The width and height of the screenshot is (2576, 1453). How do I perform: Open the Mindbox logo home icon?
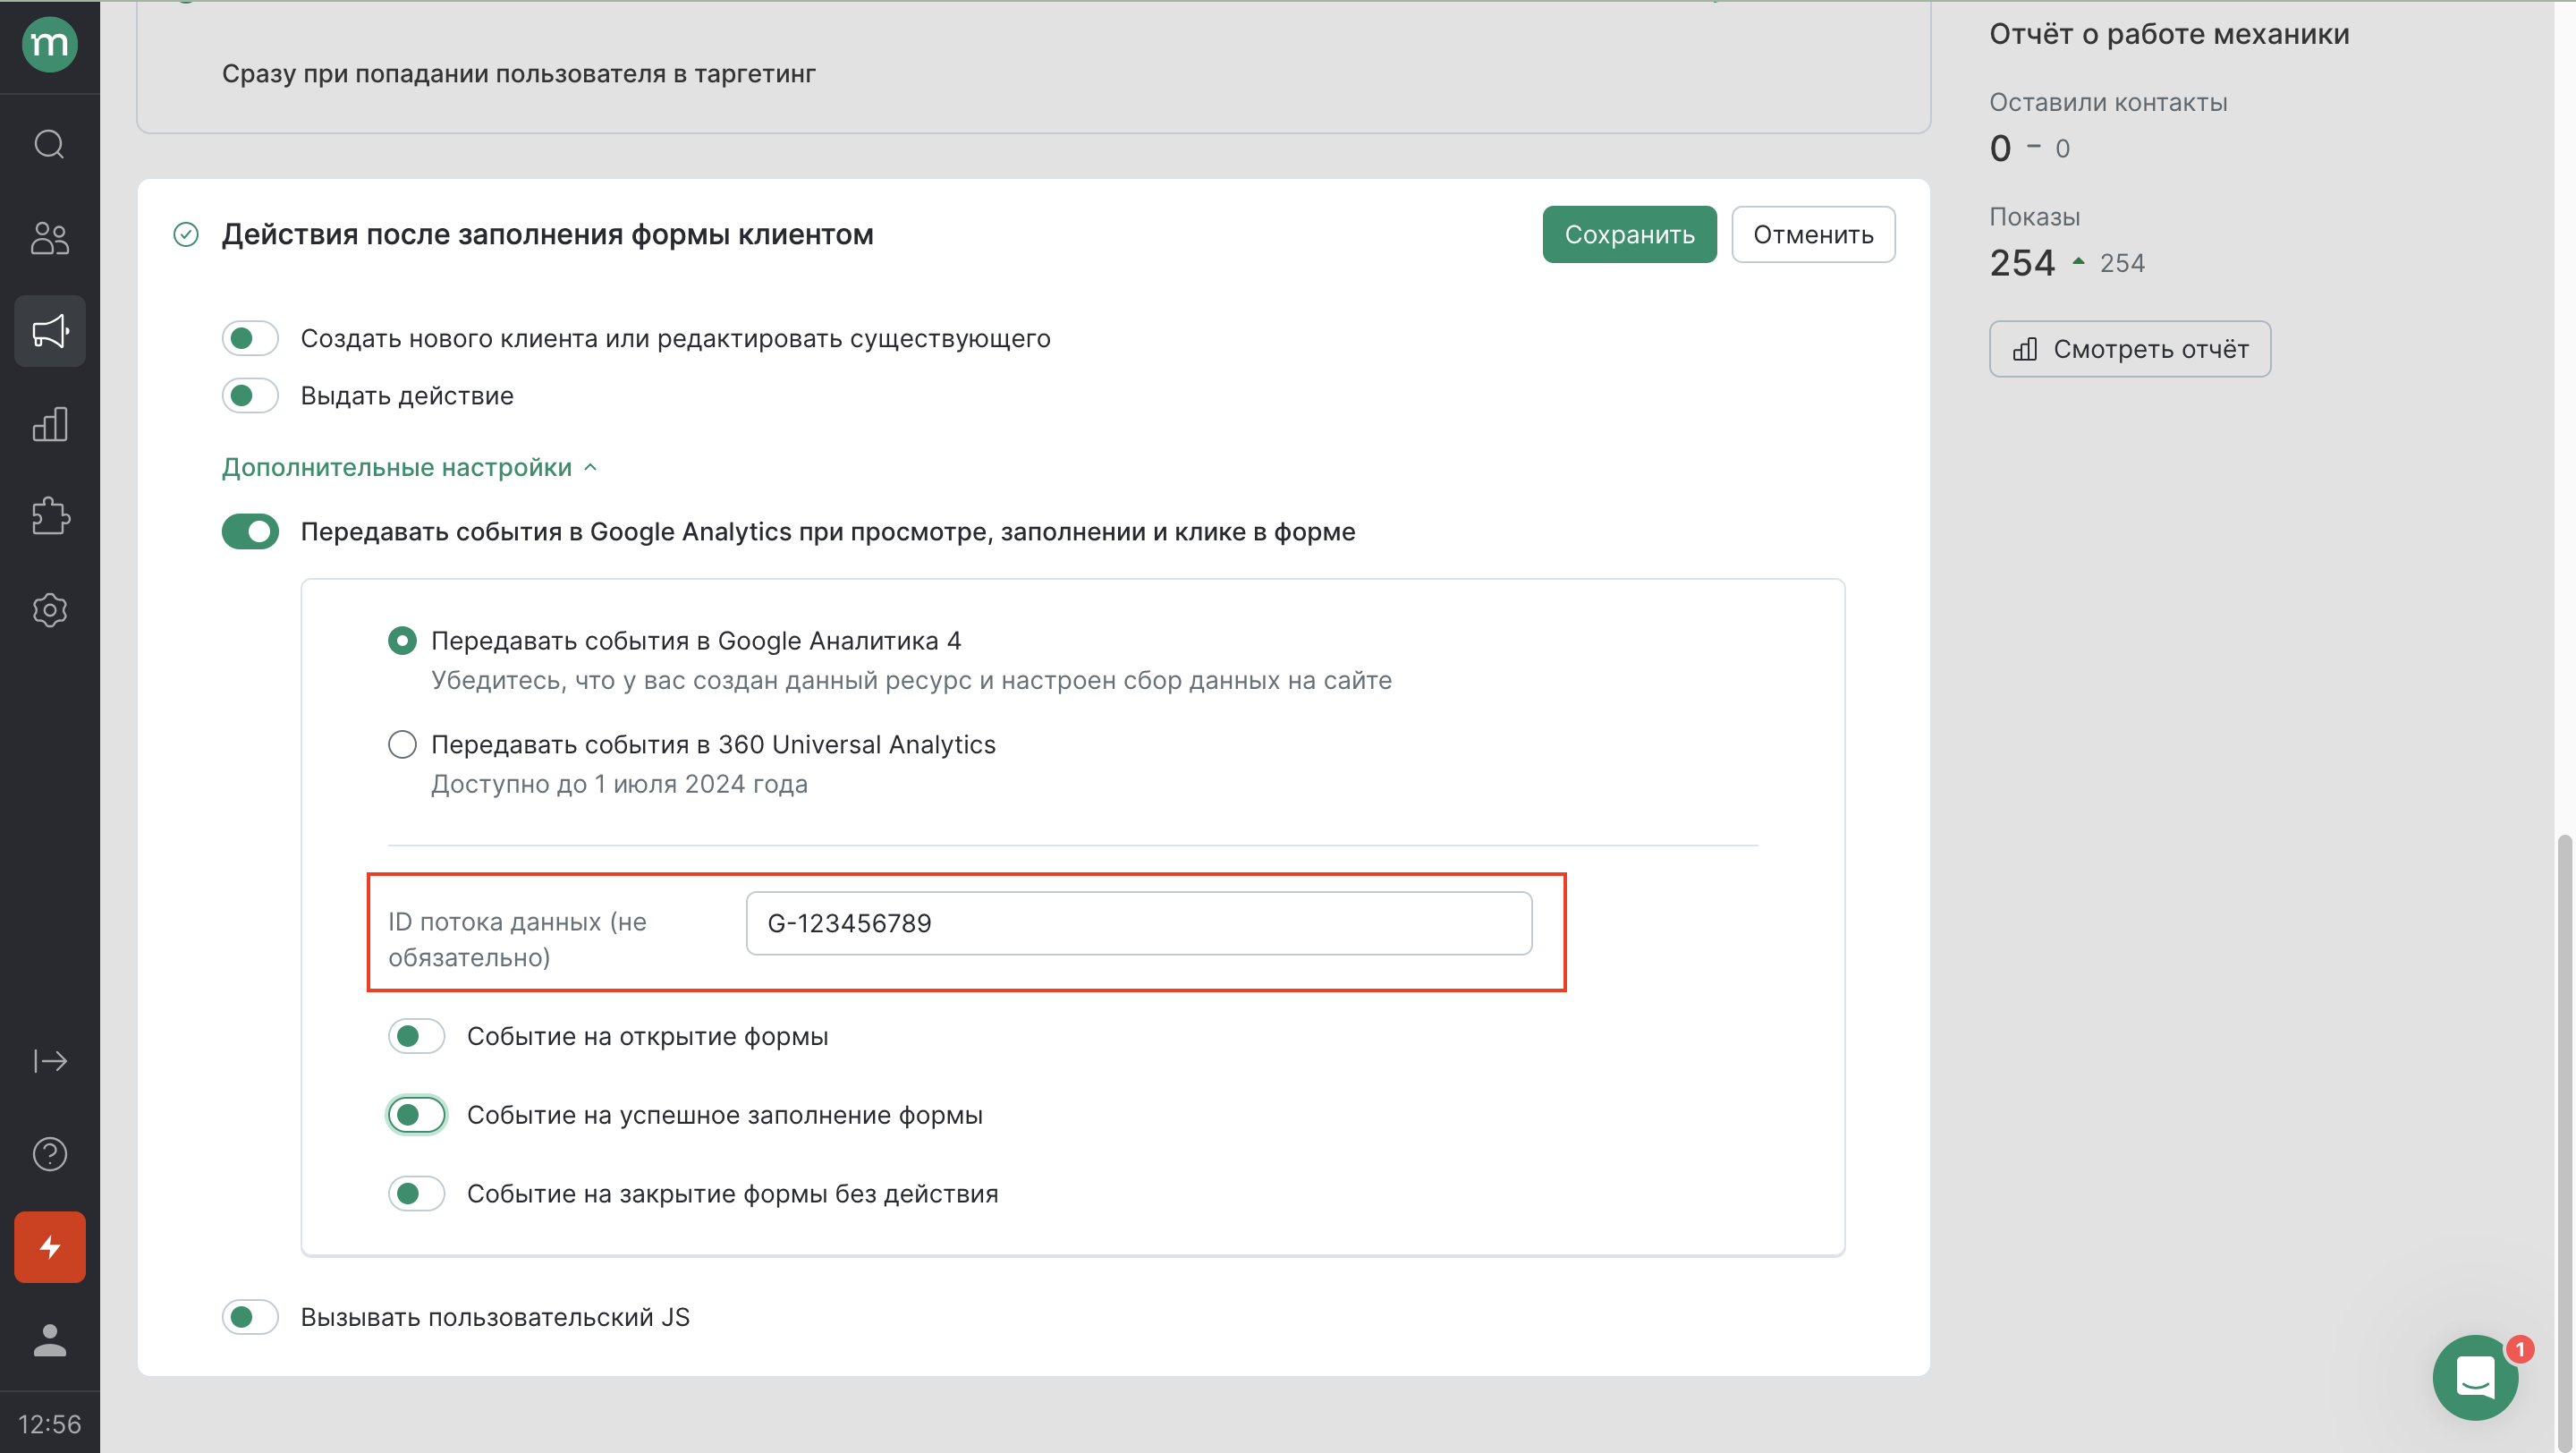coord(49,44)
